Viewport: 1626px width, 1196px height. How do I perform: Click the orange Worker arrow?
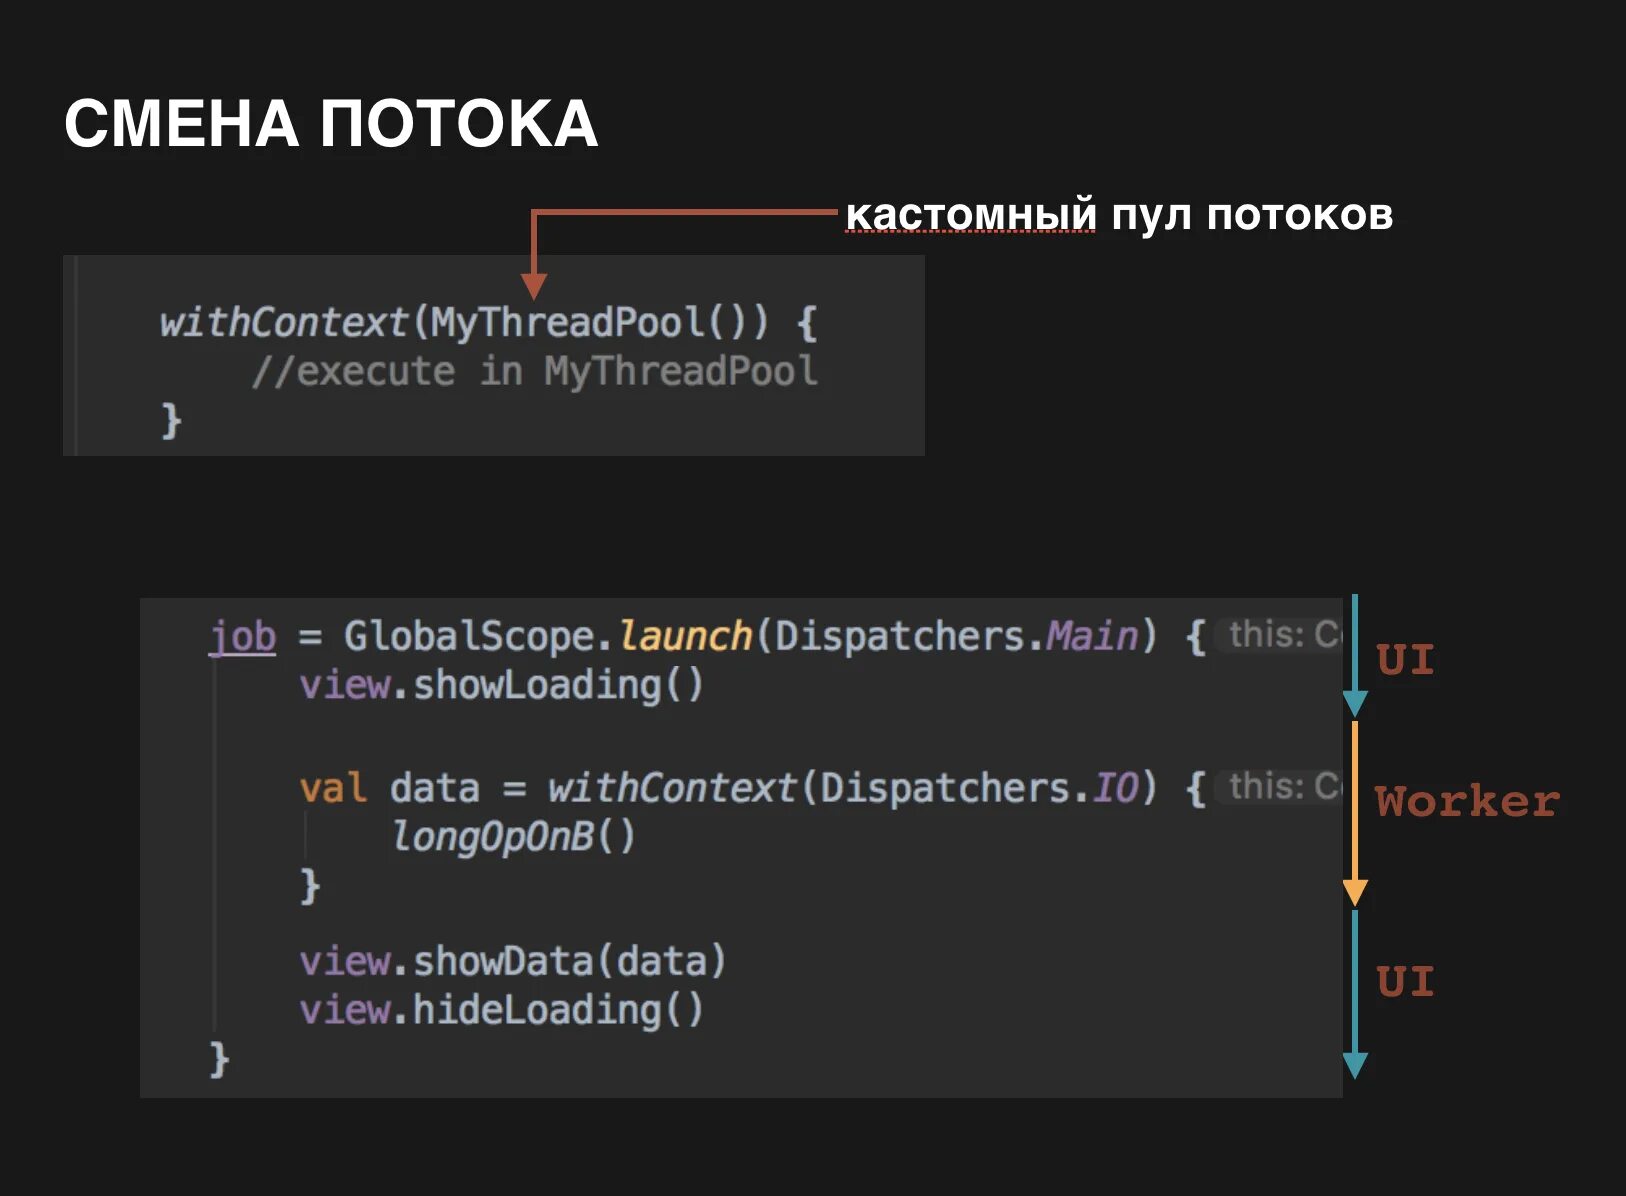pos(1356,810)
